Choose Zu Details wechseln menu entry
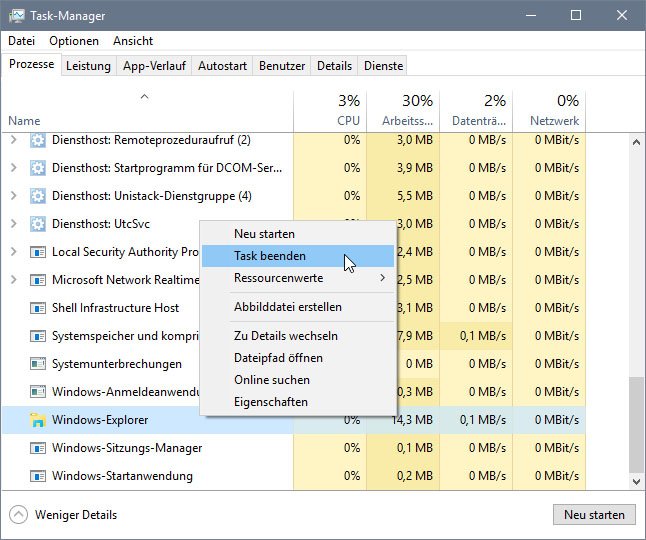Screen dimensions: 646x540 (x=298, y=336)
